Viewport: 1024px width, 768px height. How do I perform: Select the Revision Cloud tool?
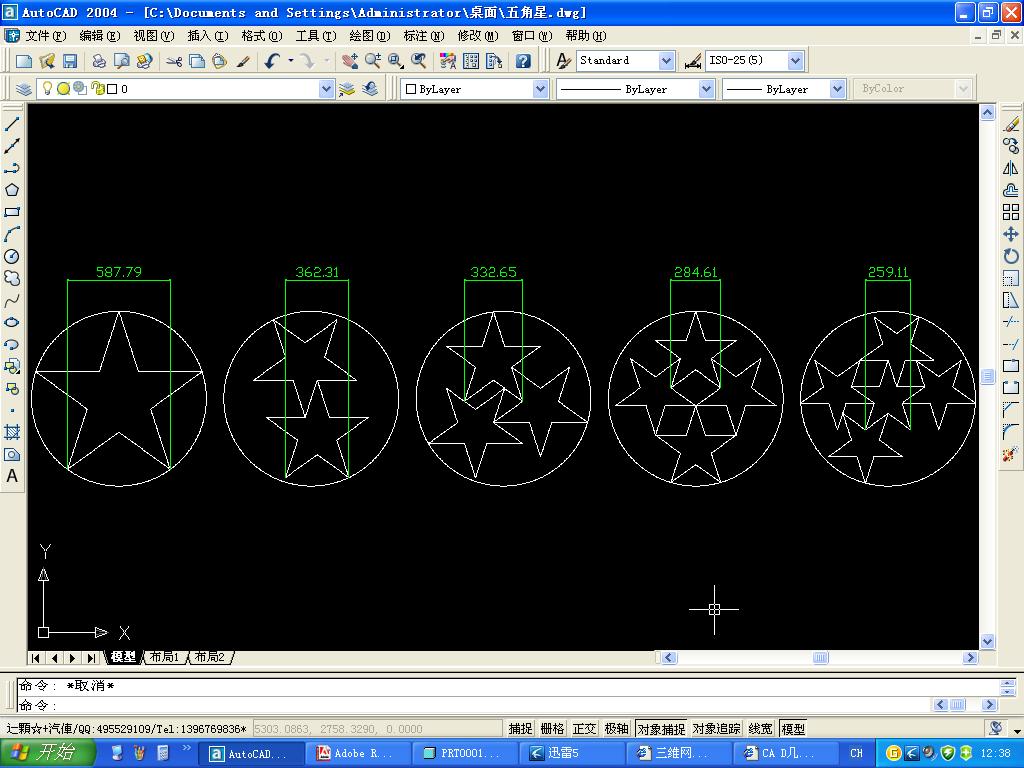[12, 278]
